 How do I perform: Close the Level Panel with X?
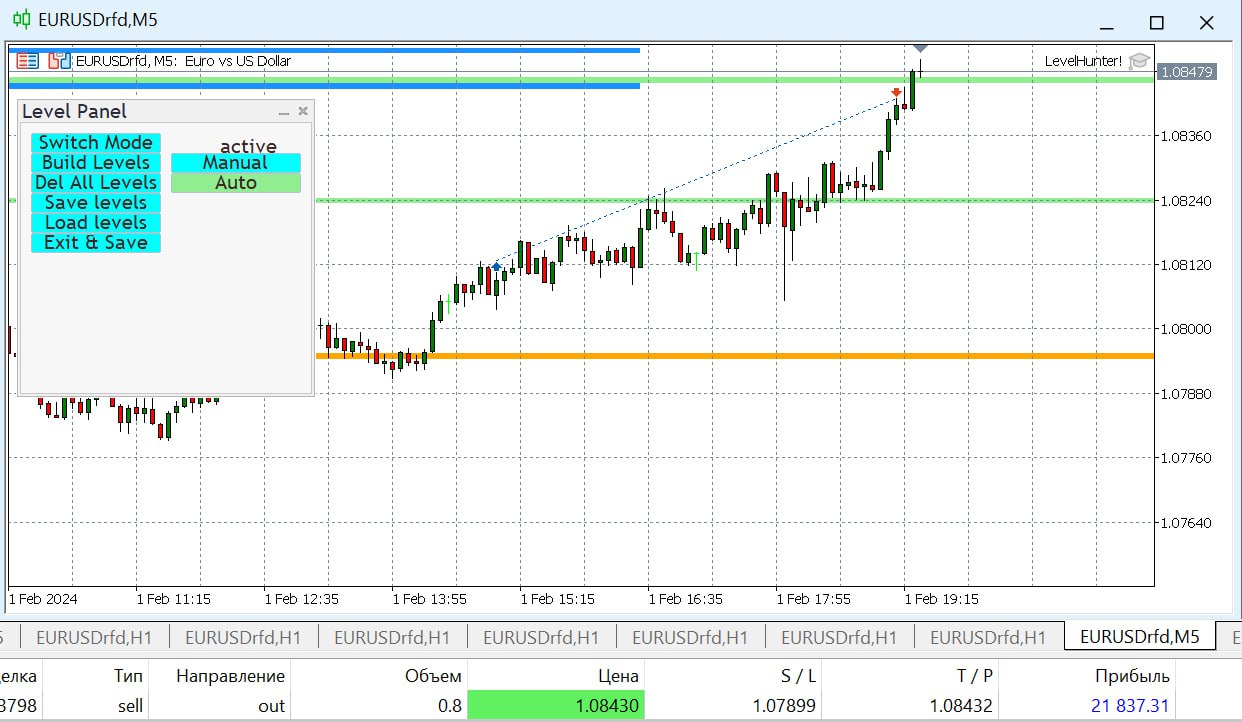tap(303, 111)
